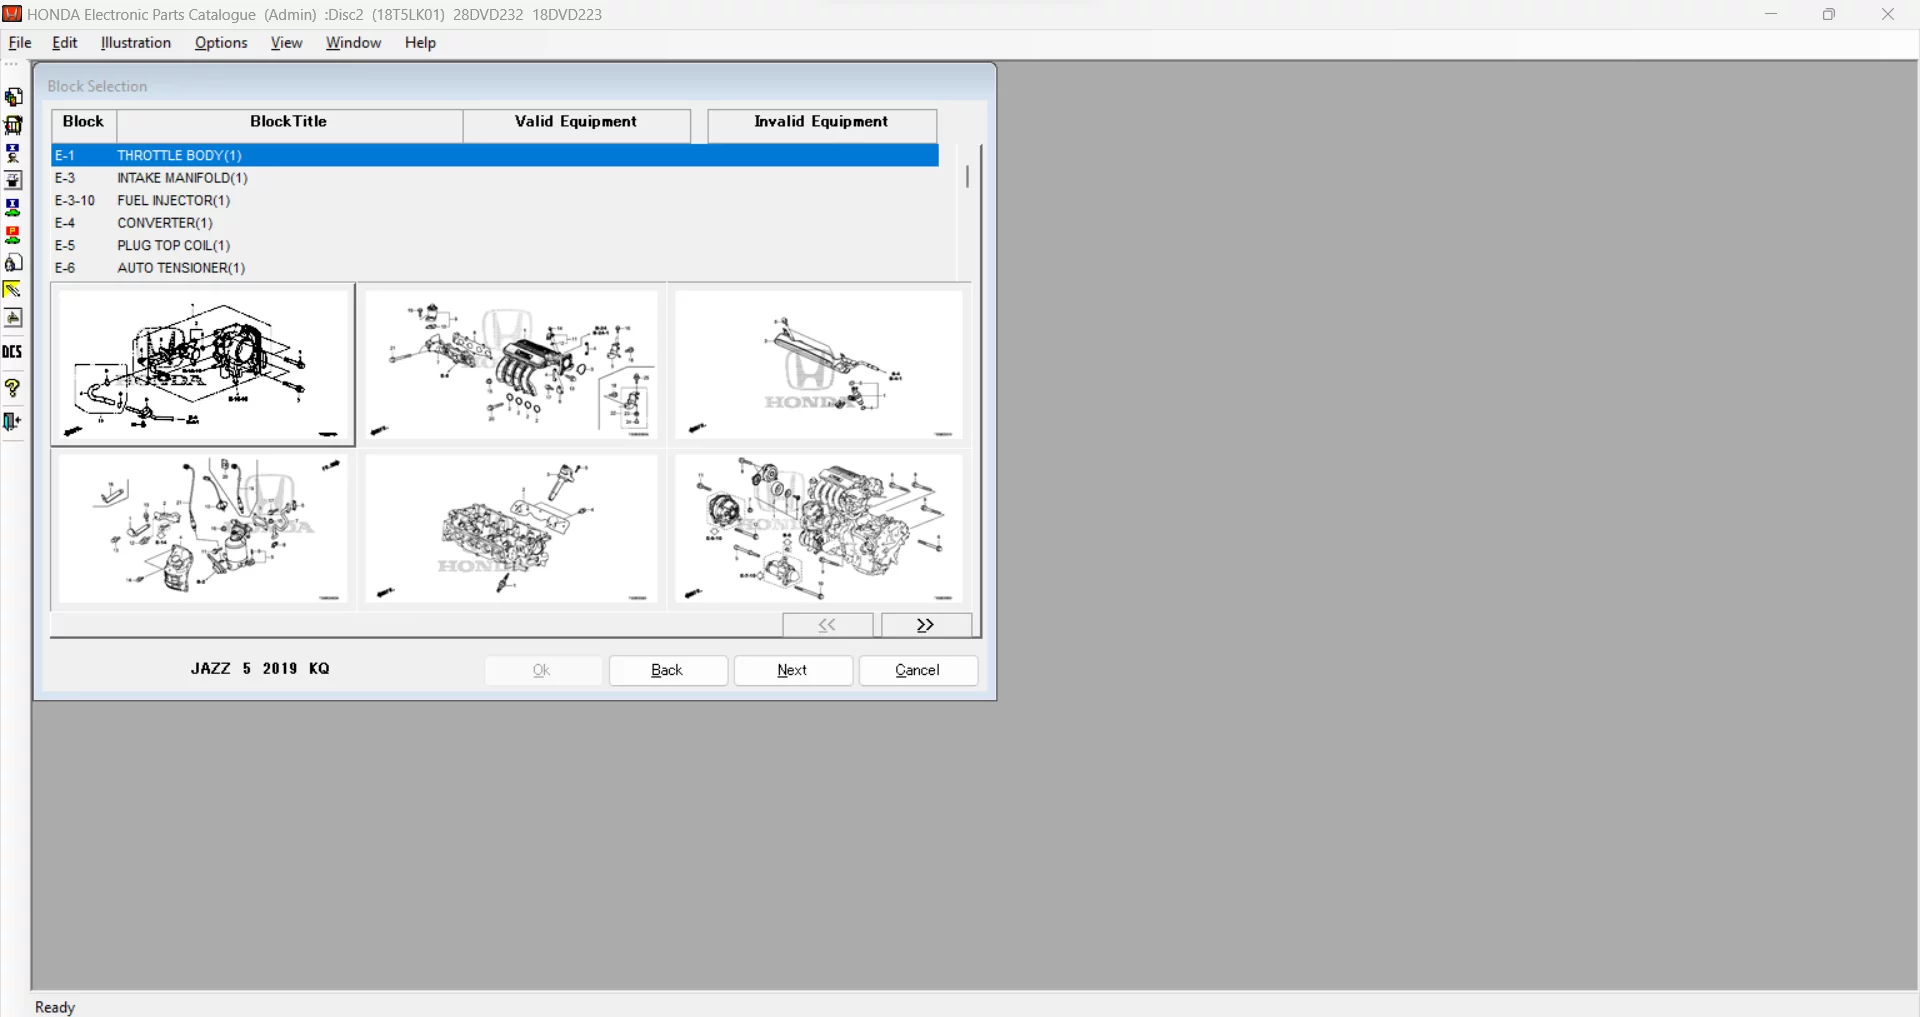This screenshot has width=1920, height=1017.
Task: Click the topmost documents icon in left toolbar
Action: point(14,97)
